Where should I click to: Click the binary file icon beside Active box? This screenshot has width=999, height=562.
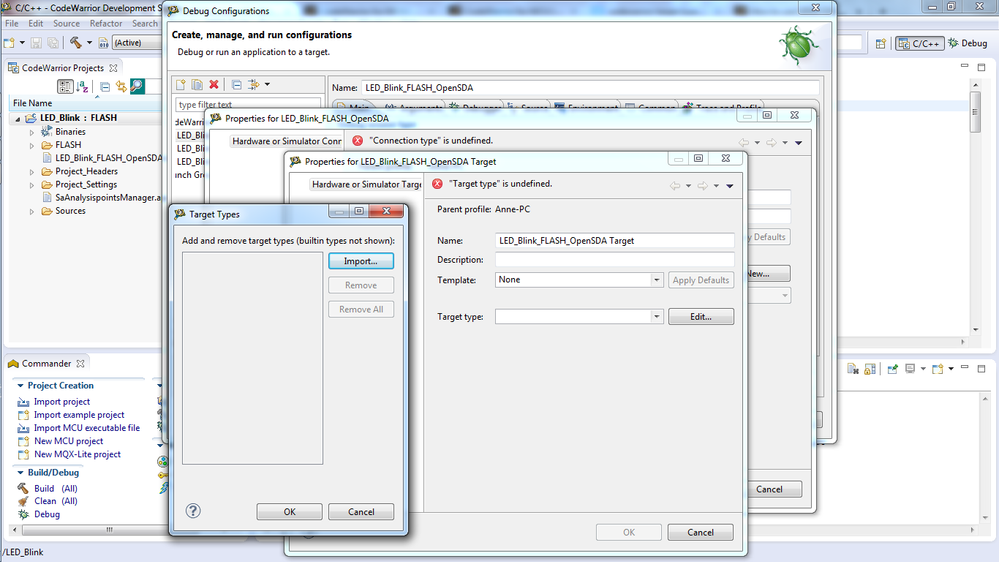103,43
